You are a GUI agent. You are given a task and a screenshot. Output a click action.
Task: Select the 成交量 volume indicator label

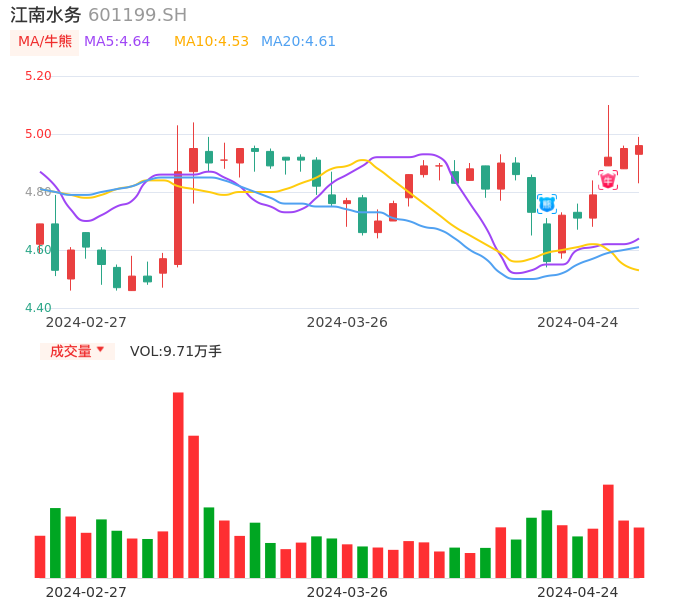point(70,351)
